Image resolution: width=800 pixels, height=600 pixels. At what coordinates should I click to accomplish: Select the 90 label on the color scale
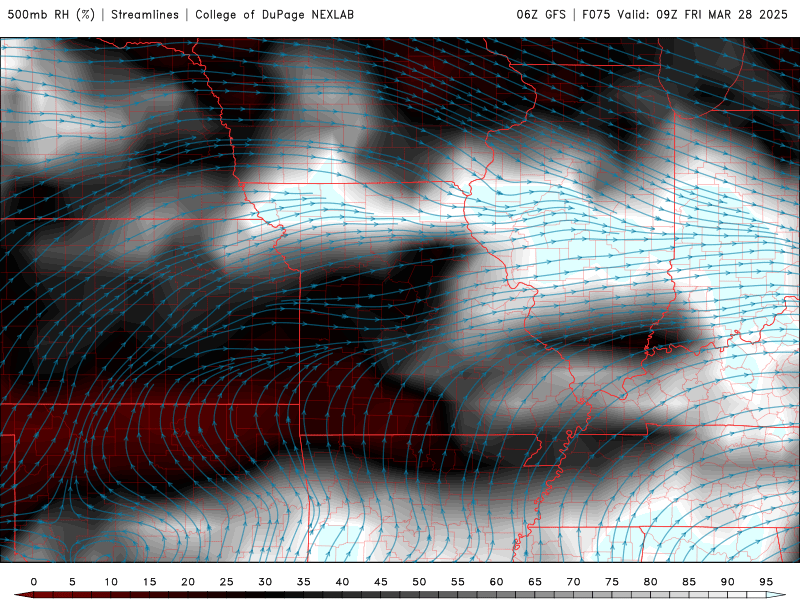[x=728, y=582]
